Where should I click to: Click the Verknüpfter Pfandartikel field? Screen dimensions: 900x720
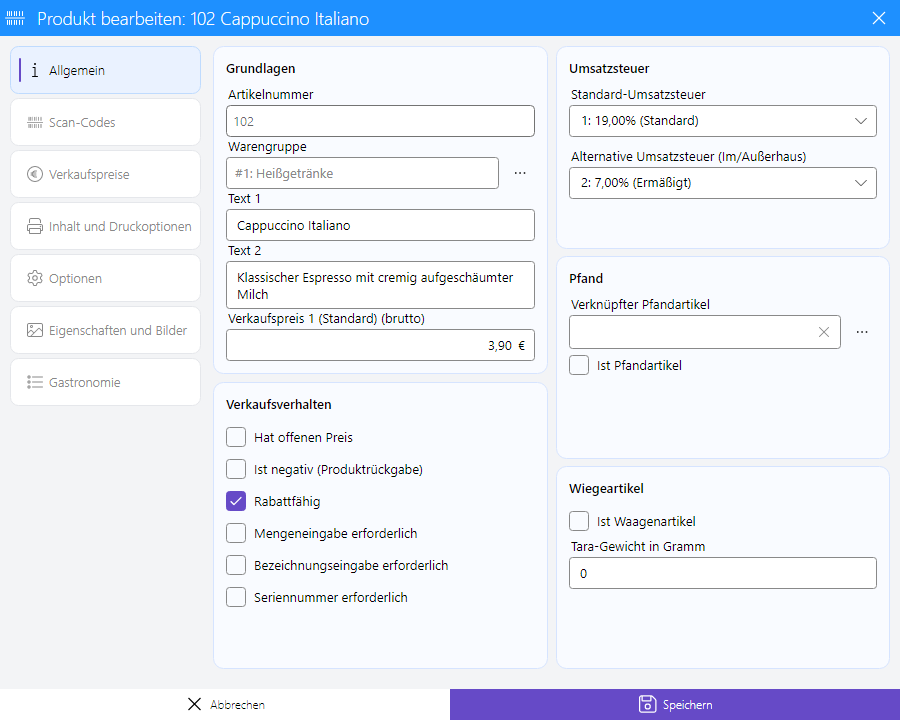(x=705, y=332)
